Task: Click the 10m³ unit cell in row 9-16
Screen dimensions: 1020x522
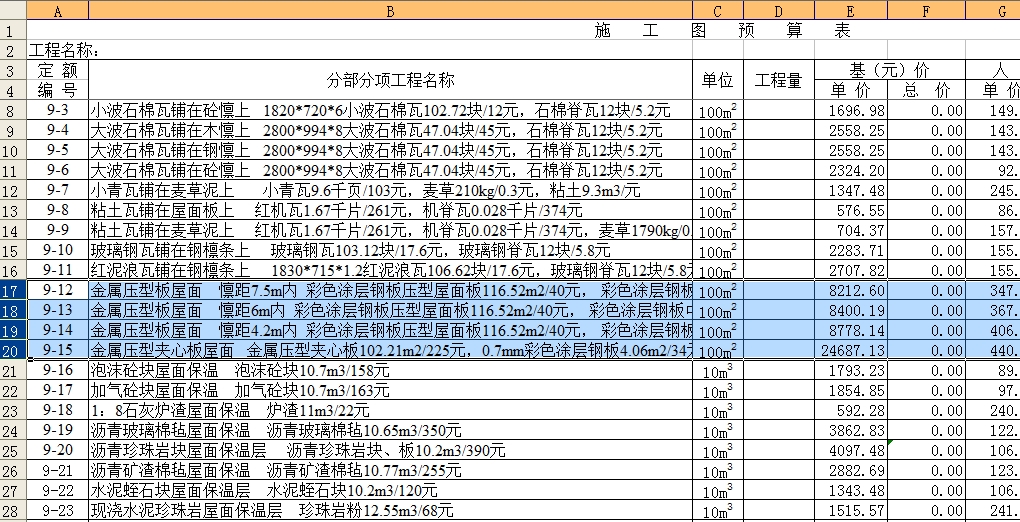Action: tap(718, 371)
